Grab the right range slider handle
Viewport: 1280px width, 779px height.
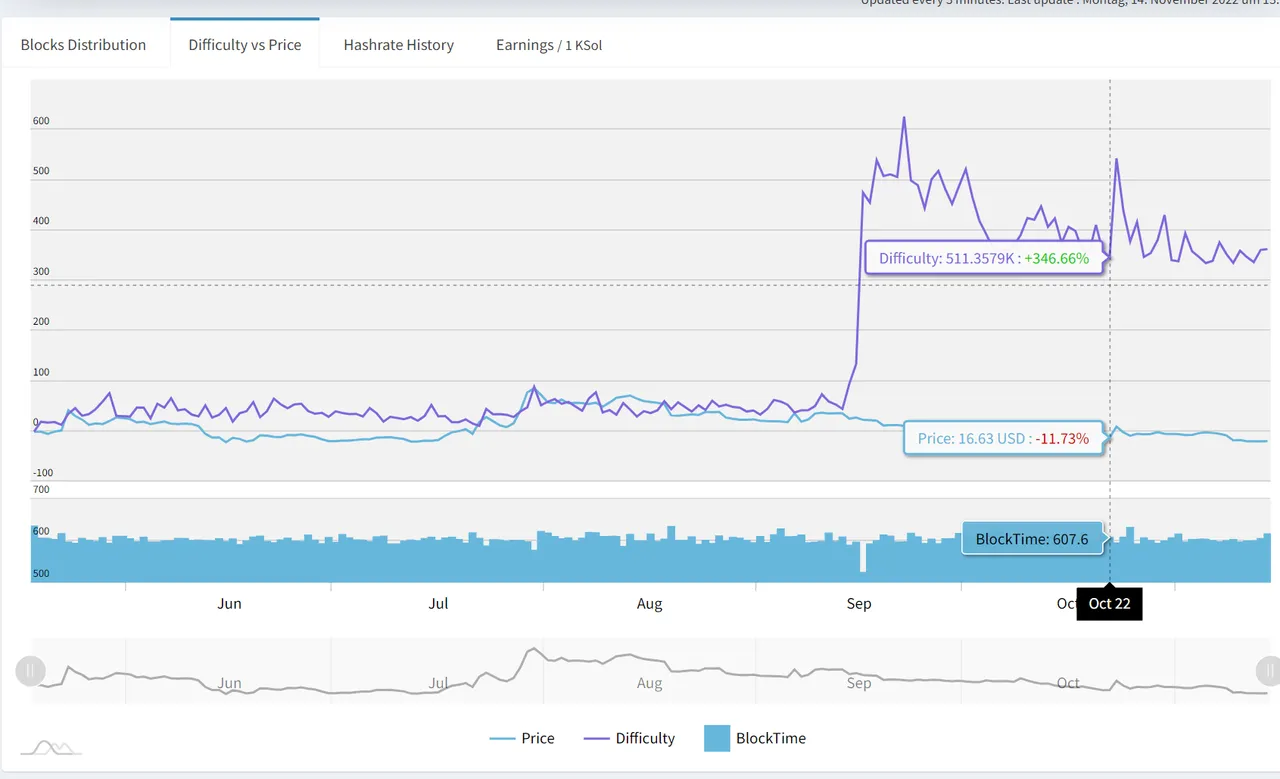point(1267,670)
